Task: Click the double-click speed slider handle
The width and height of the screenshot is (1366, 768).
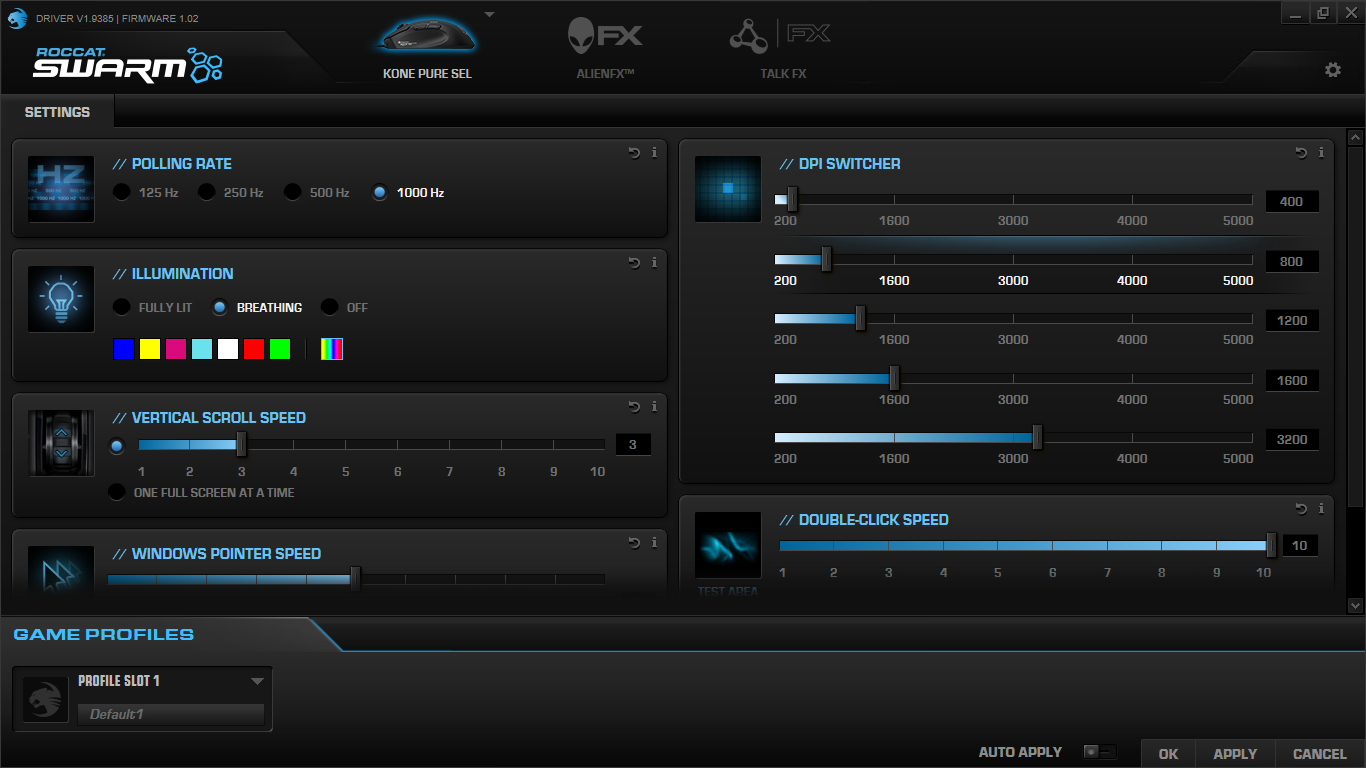Action: click(x=1271, y=545)
